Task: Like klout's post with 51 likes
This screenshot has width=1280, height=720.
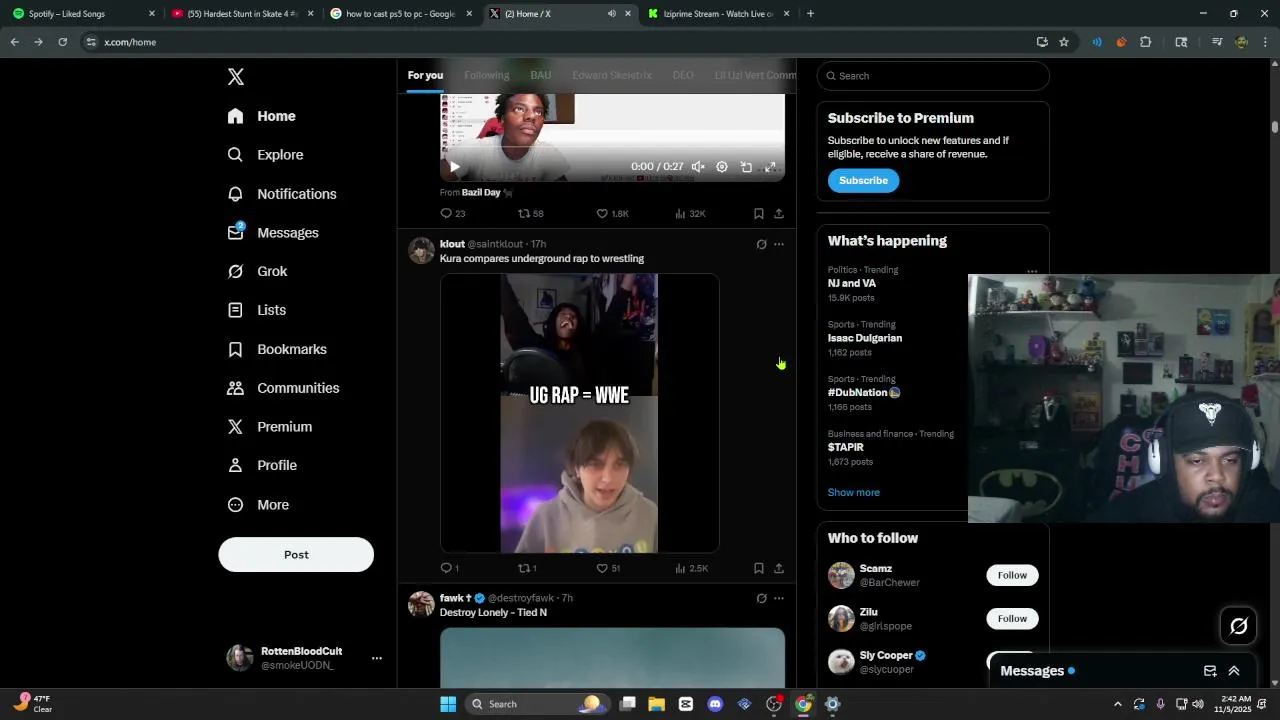Action: click(608, 568)
